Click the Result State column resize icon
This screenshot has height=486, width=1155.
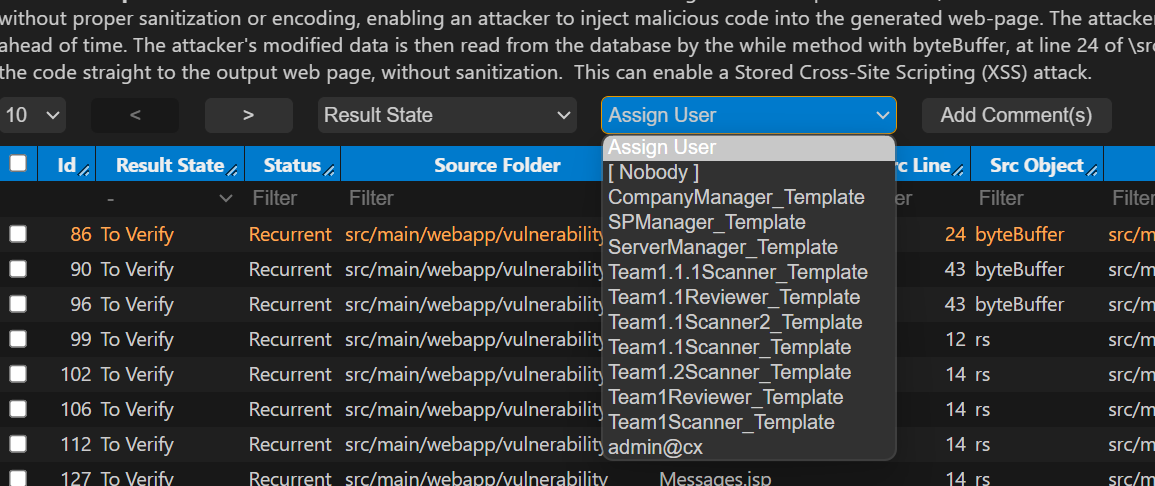click(233, 171)
